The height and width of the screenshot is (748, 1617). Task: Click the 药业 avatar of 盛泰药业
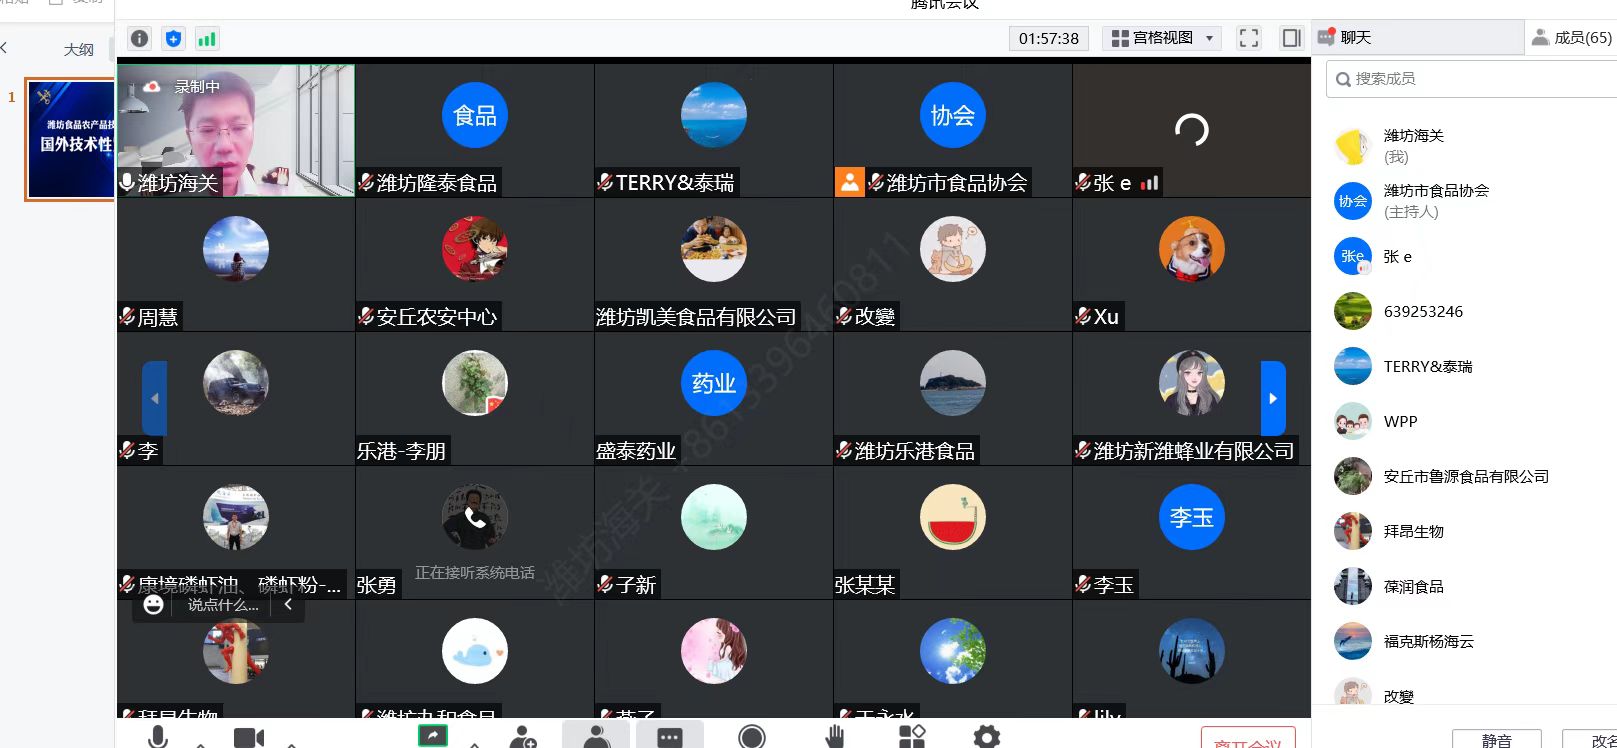point(714,383)
